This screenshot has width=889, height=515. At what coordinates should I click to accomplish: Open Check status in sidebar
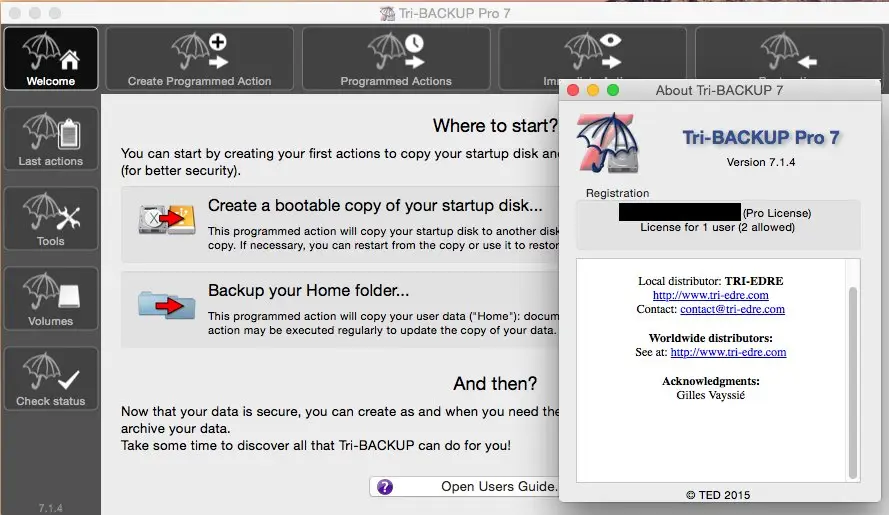click(51, 378)
